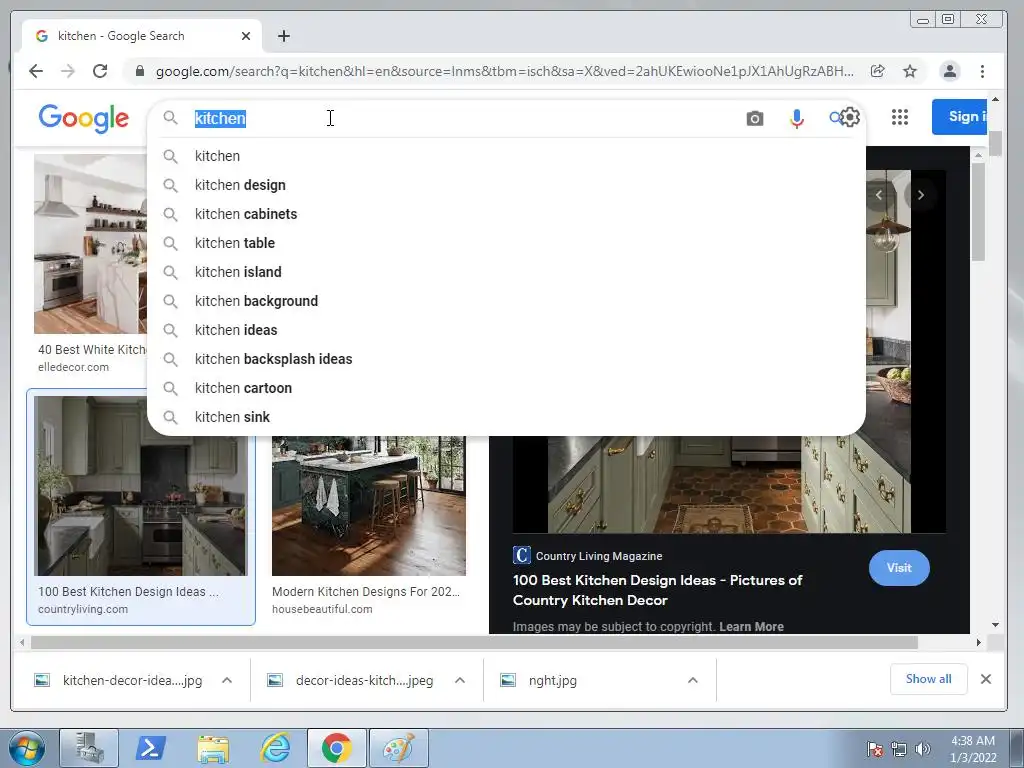Reload the current page
Viewport: 1024px width, 768px height.
pos(100,71)
